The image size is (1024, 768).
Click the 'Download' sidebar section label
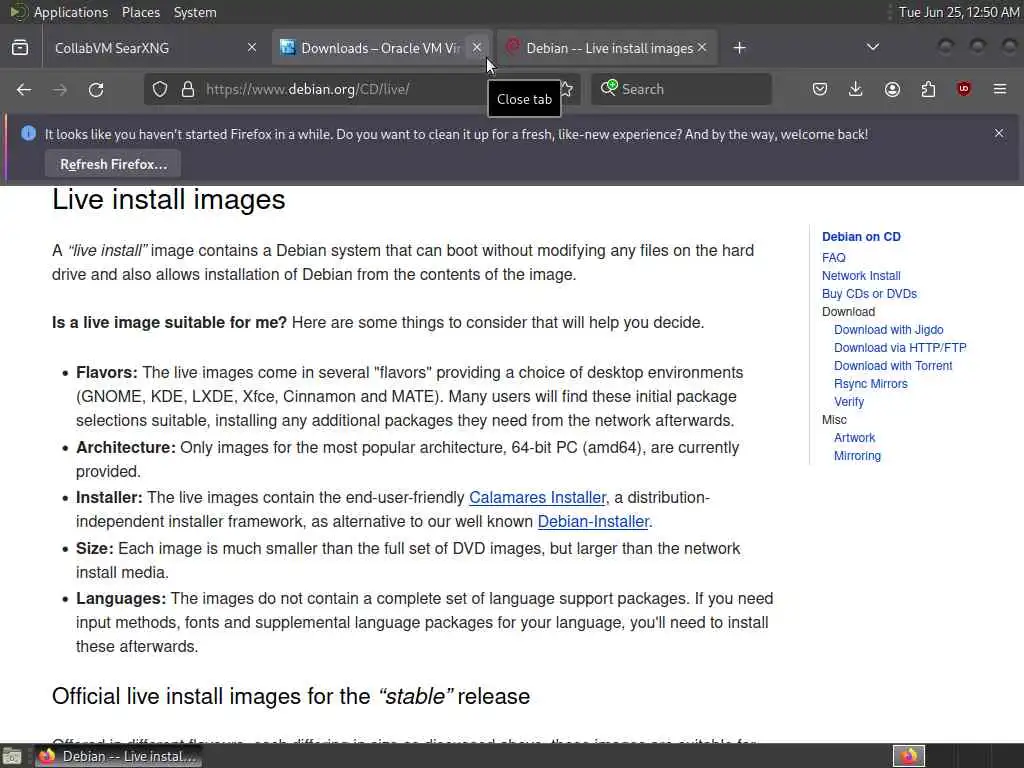point(848,312)
